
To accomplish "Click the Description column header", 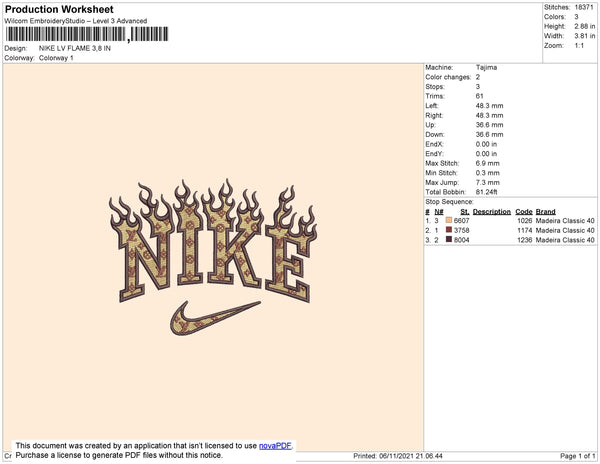I will 492,212.
